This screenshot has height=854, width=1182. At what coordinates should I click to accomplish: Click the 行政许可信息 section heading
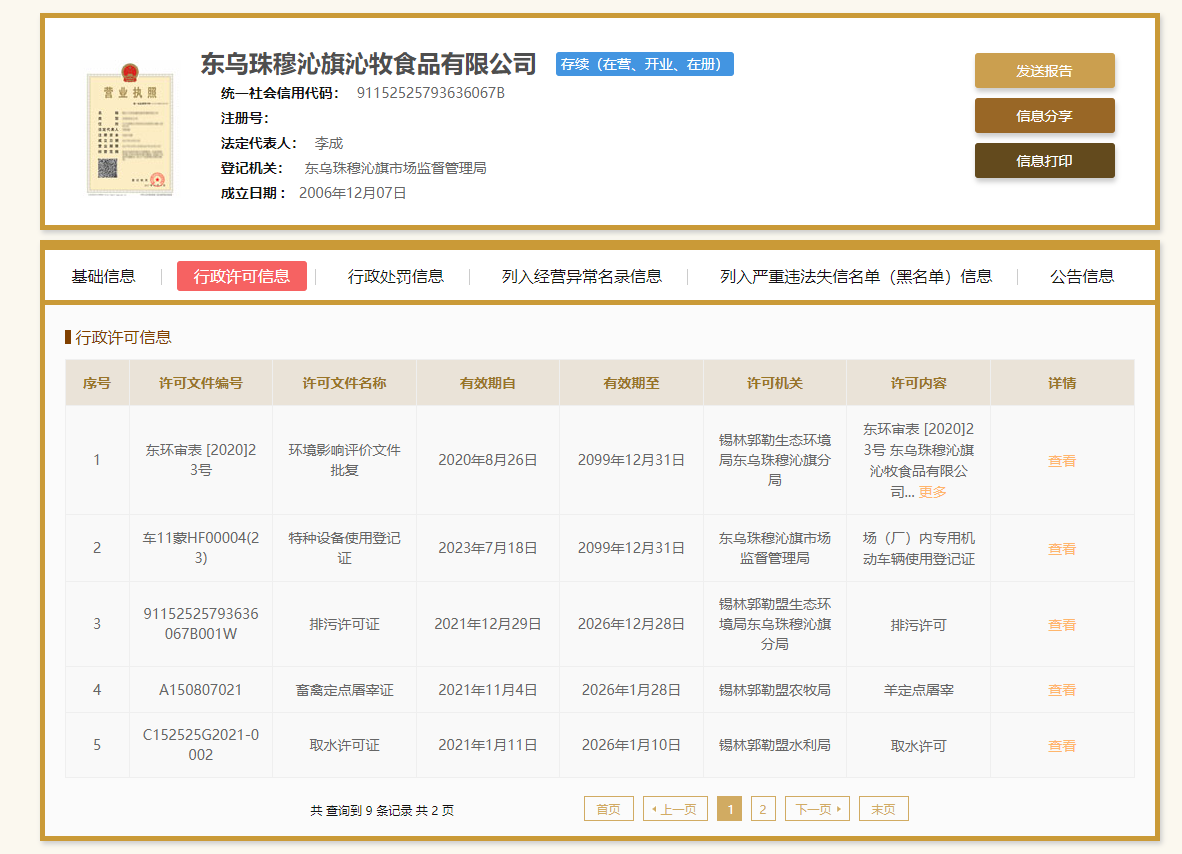123,337
